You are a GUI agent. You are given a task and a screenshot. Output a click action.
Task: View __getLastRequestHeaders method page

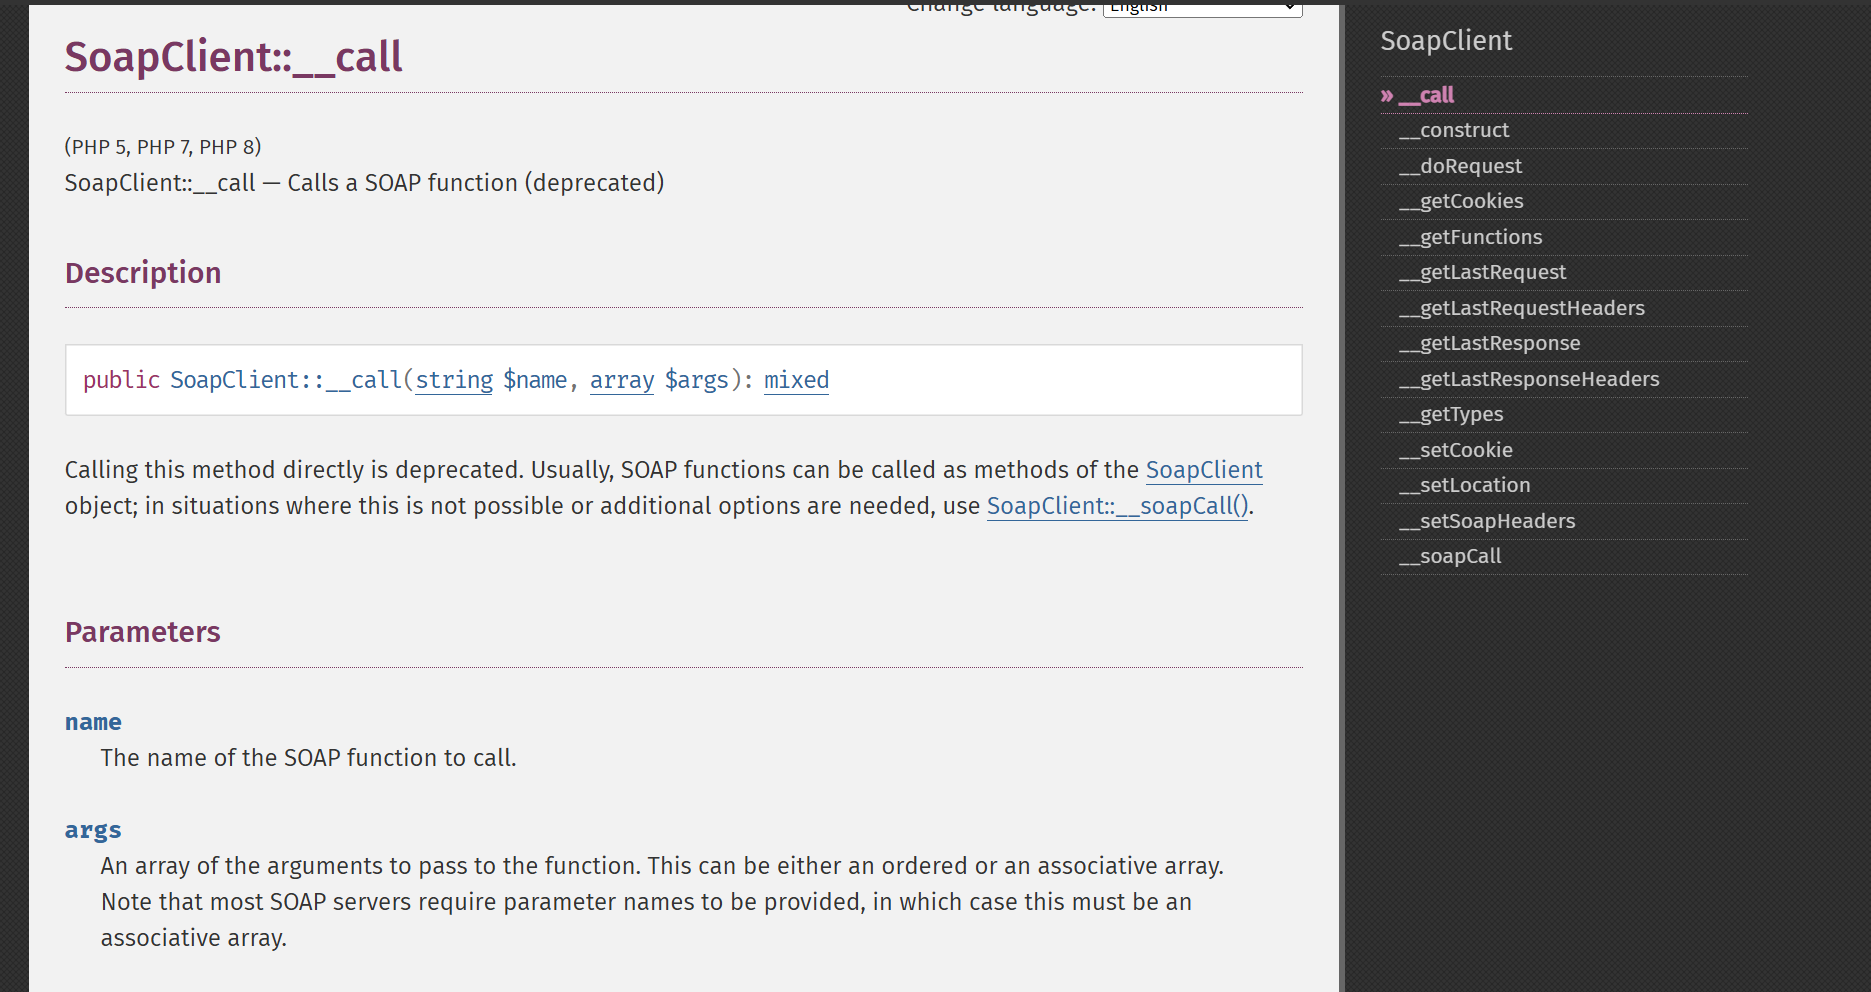[1521, 308]
